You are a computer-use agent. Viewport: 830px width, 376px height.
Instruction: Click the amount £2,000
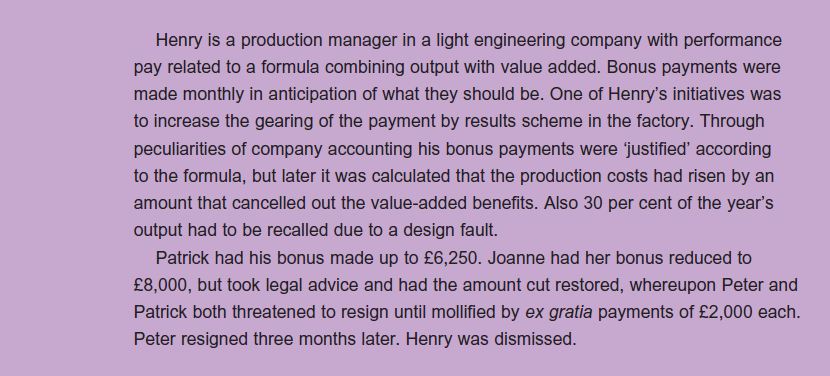tap(725, 312)
